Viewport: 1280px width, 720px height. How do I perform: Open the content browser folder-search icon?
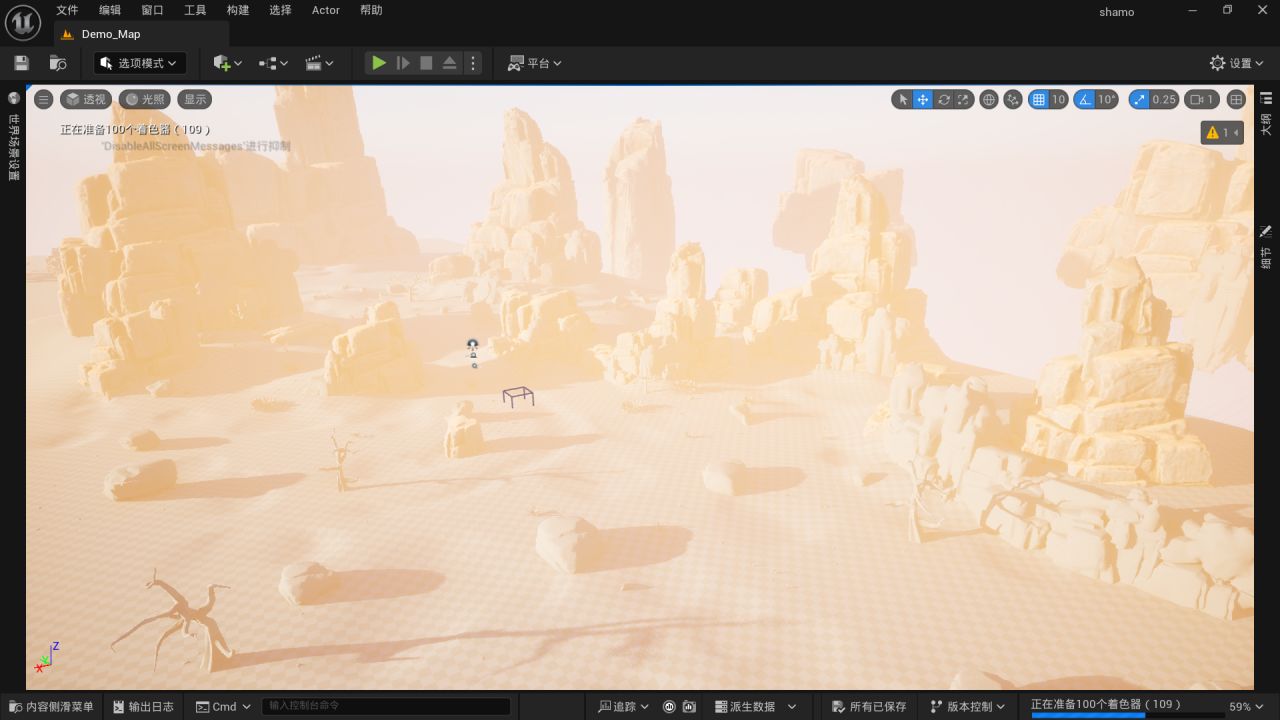click(58, 63)
